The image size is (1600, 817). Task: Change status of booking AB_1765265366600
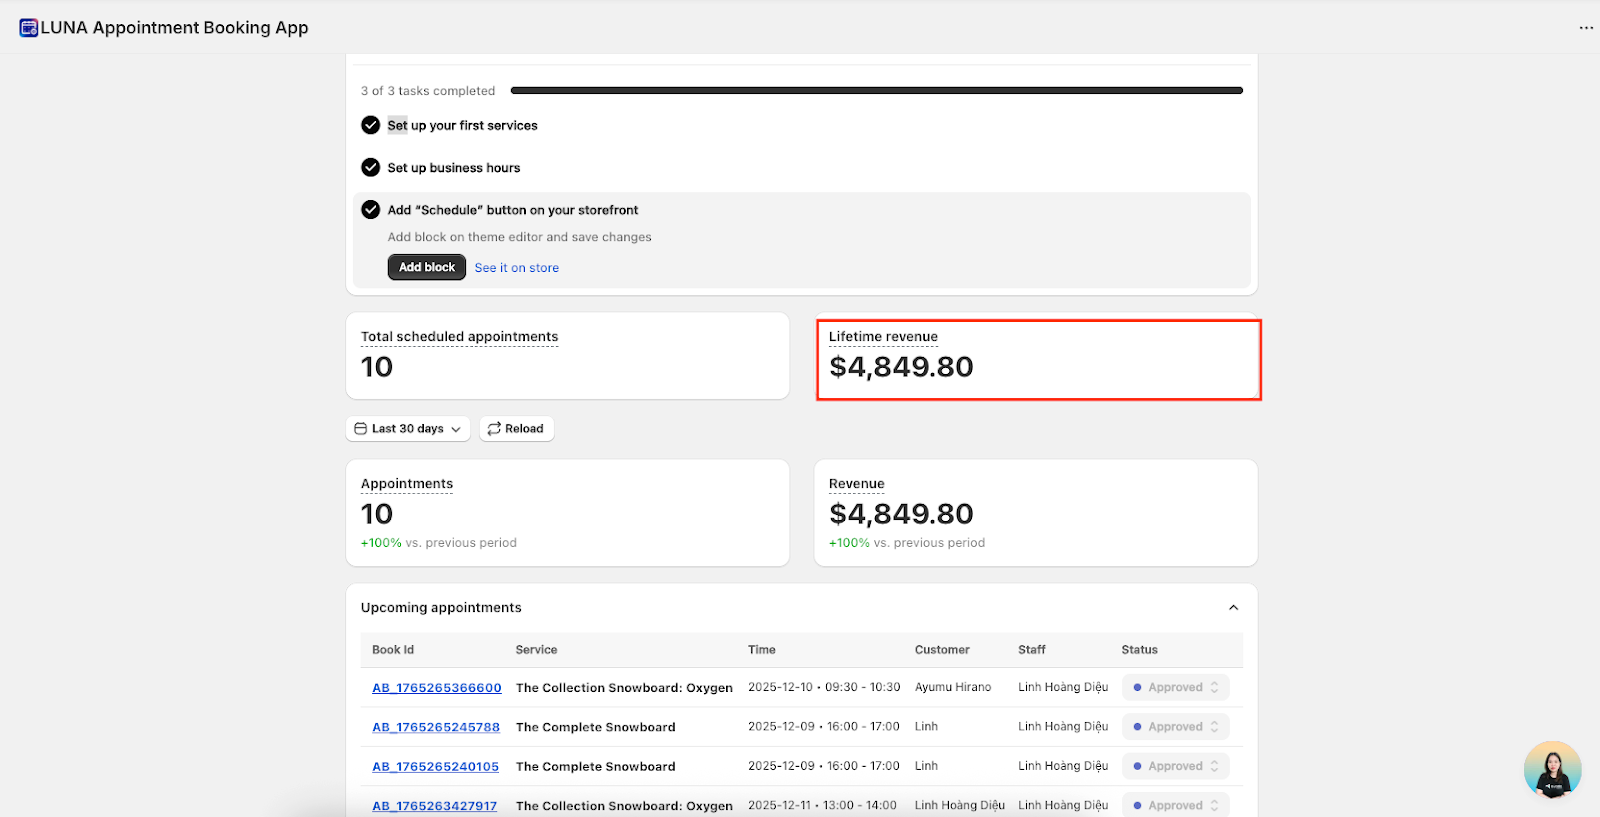(x=1175, y=688)
